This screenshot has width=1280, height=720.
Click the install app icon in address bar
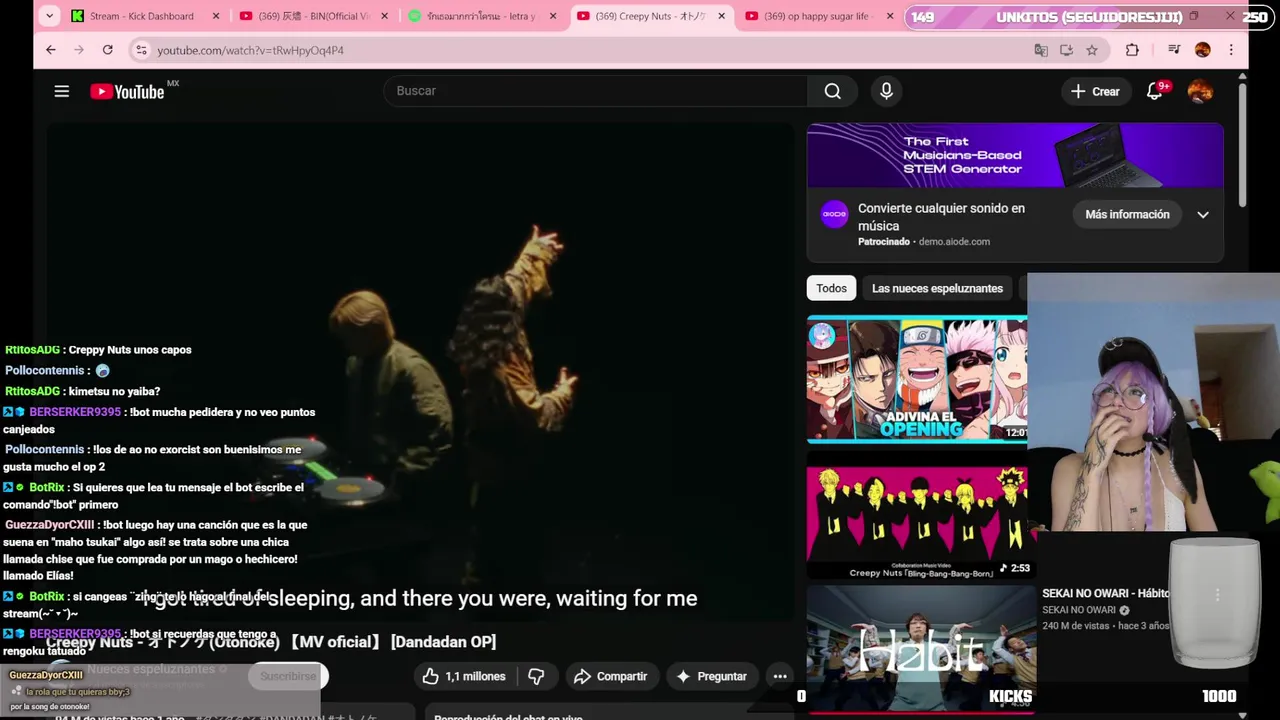point(1066,50)
